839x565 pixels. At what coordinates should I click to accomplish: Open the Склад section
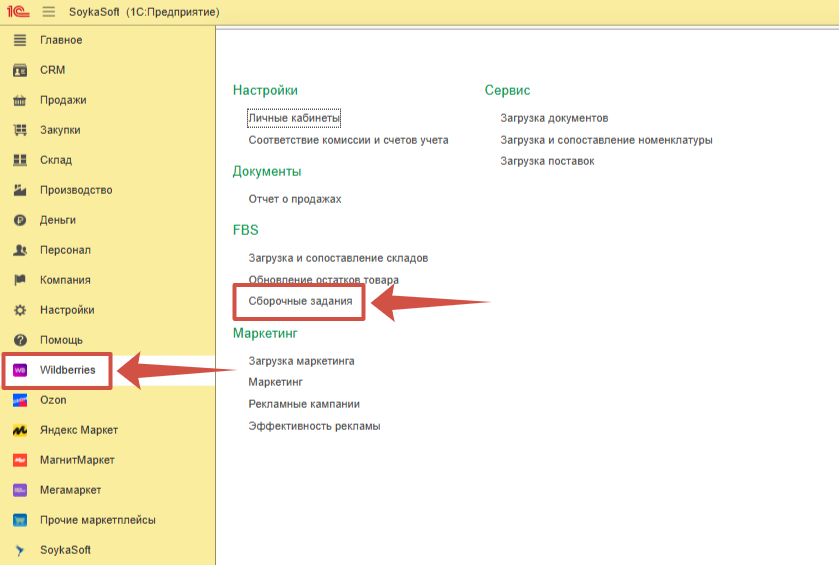56,160
